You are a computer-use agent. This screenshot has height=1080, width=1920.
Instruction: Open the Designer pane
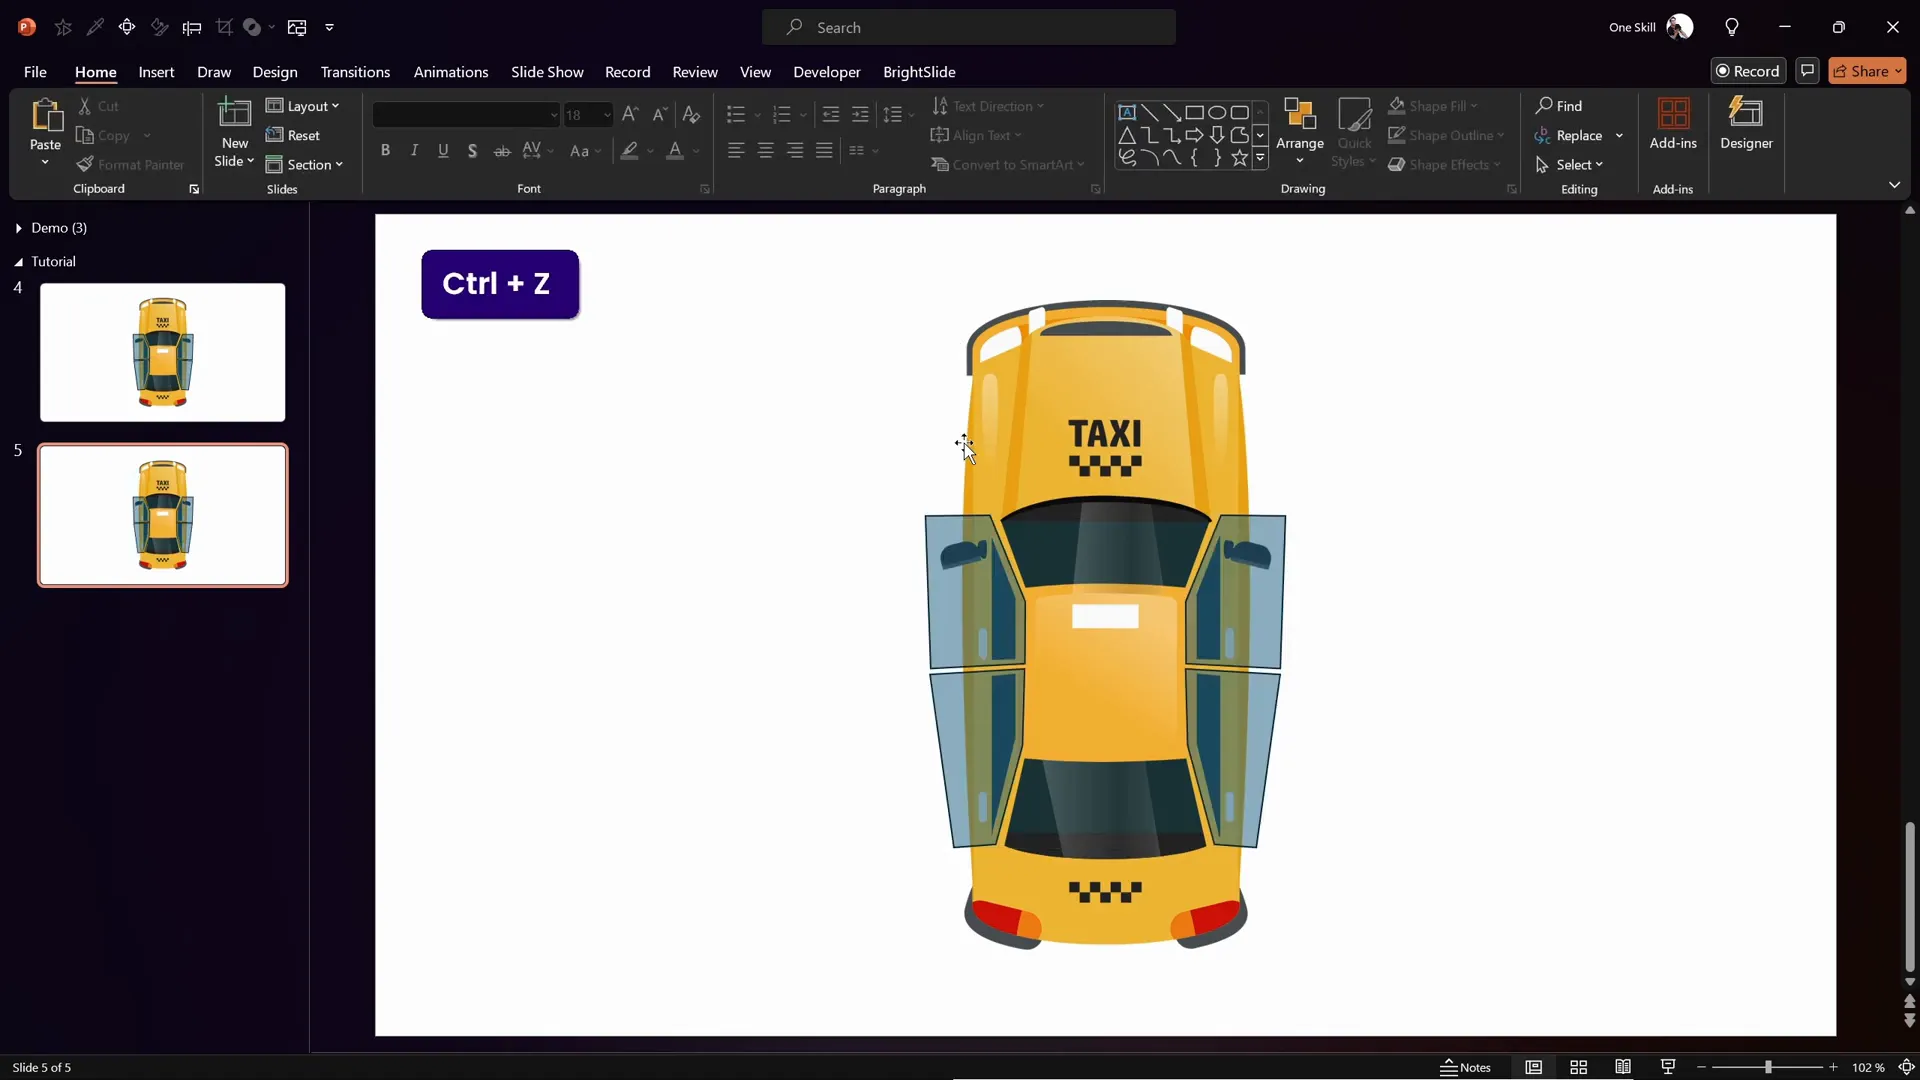coord(1747,124)
